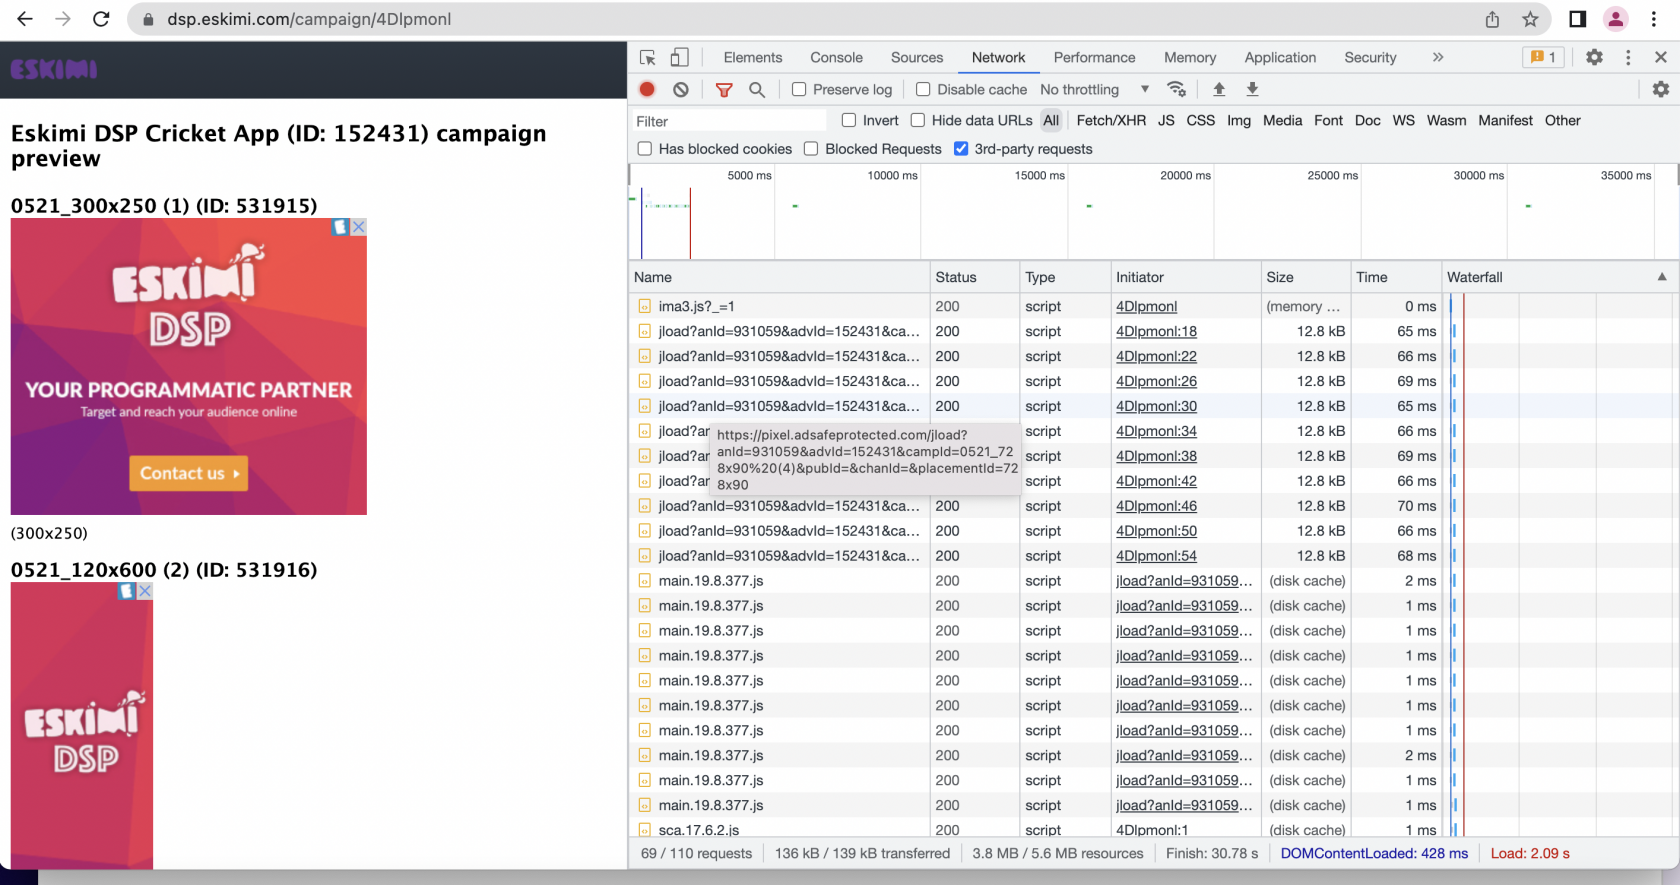Stop recording the network log

tap(647, 89)
